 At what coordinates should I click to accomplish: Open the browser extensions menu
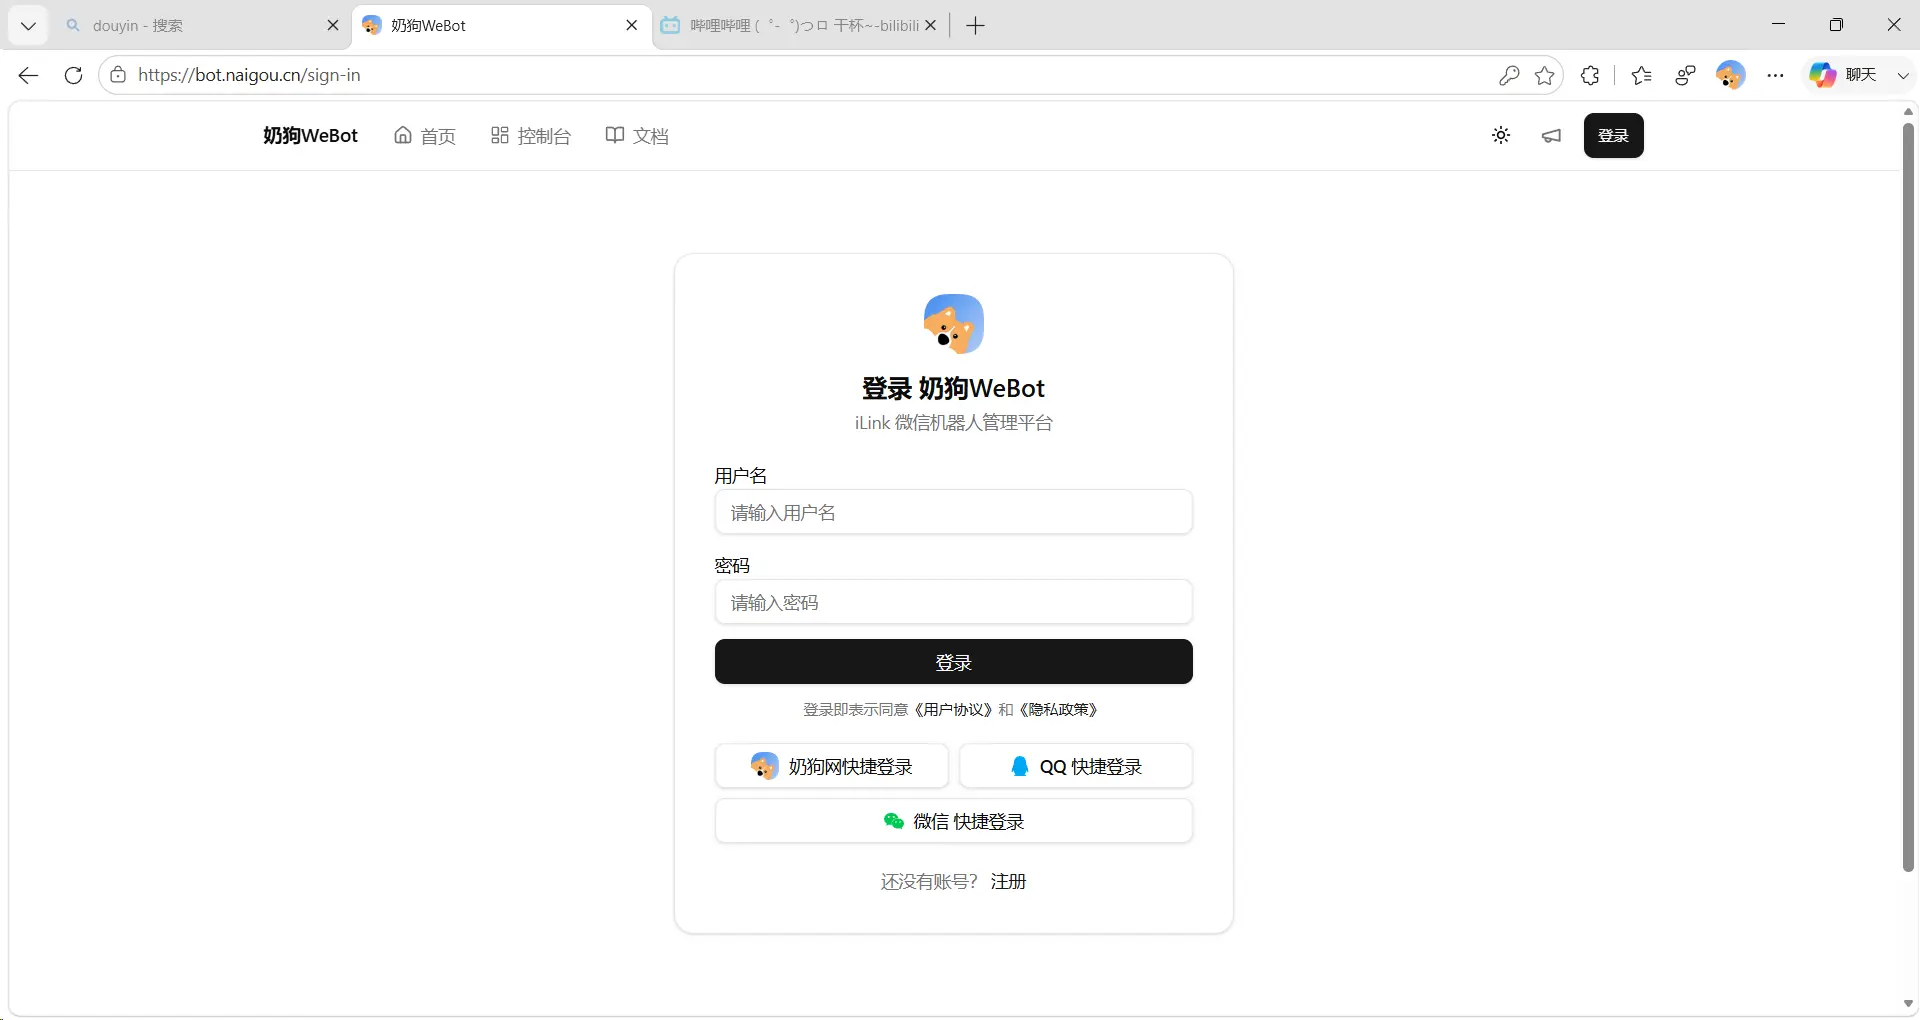1590,75
